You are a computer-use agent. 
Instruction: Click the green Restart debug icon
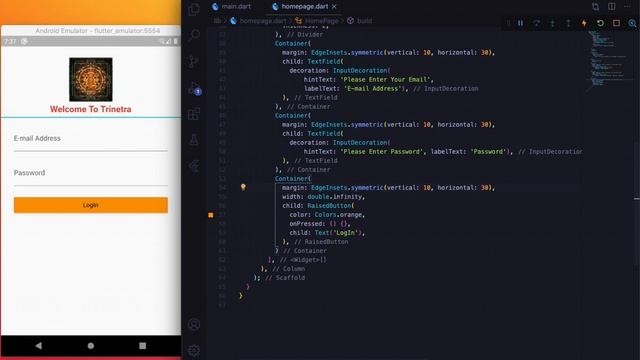click(x=600, y=23)
